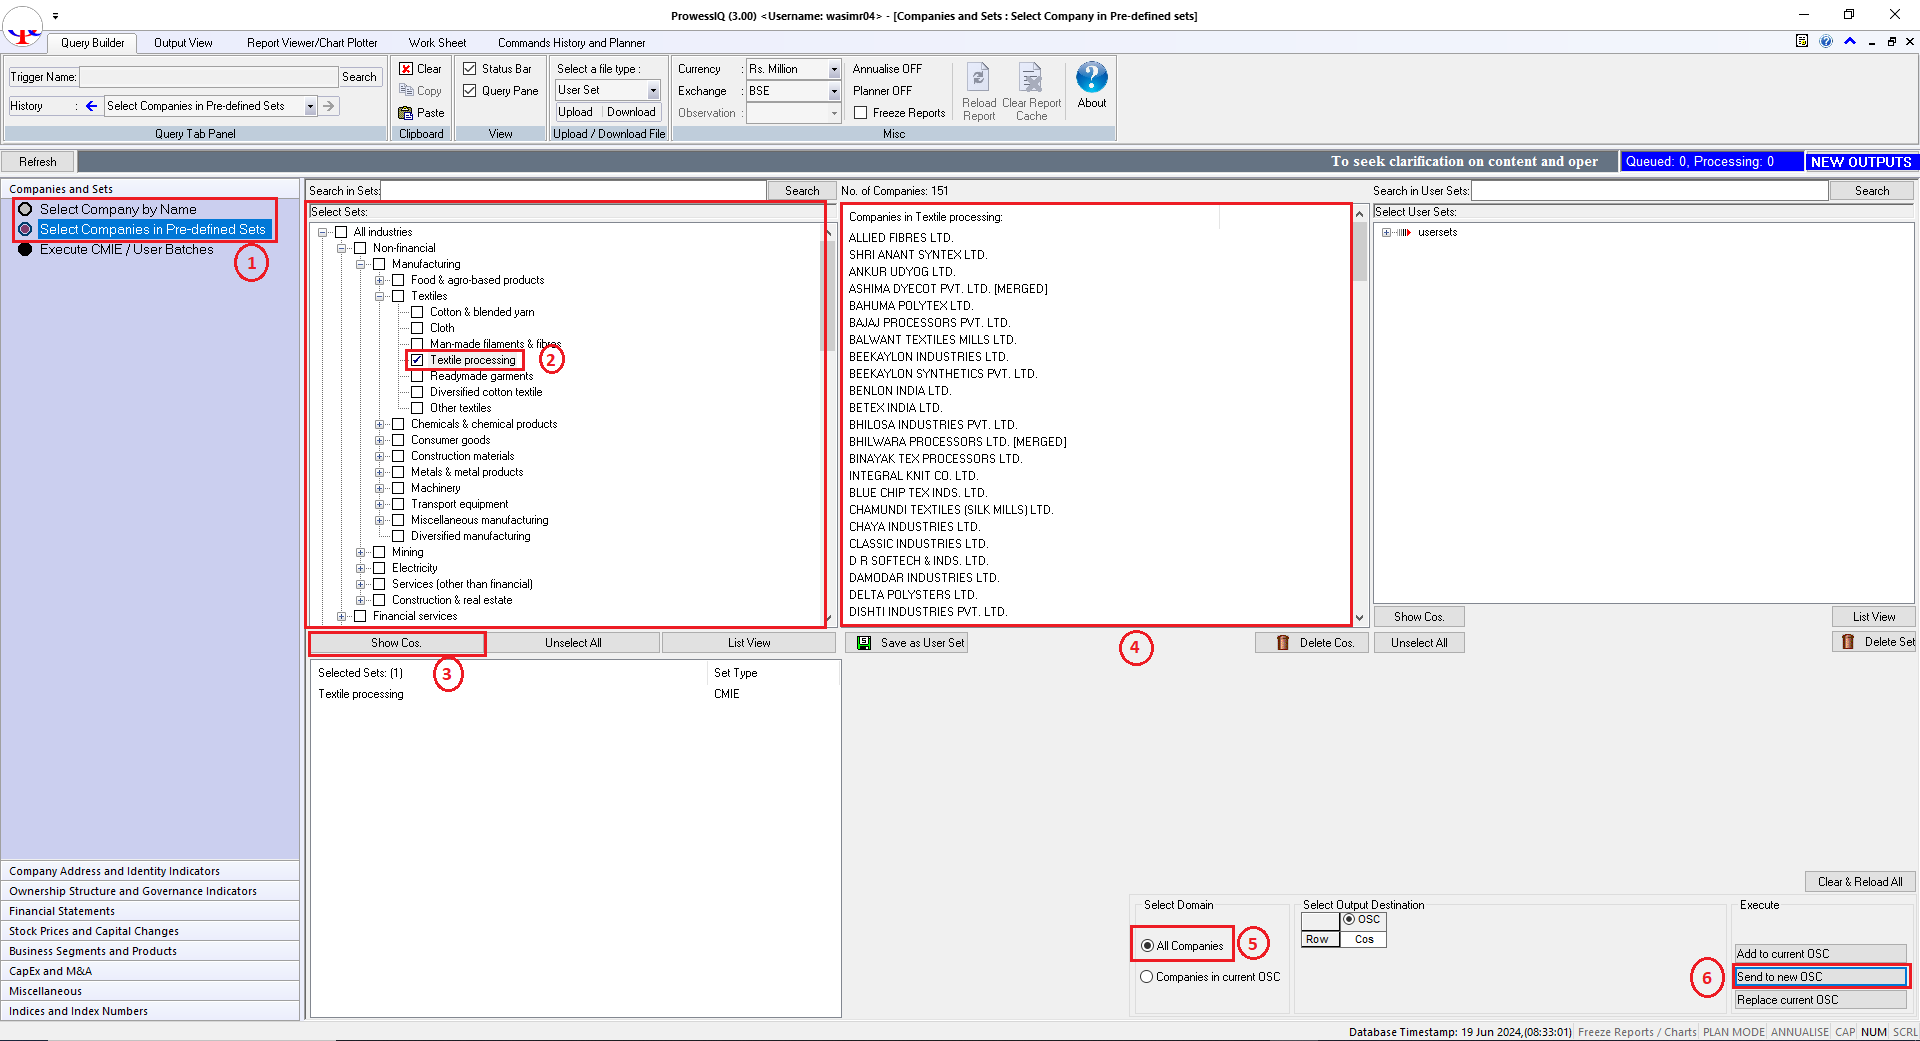Open the History dropdown list

tap(310, 106)
